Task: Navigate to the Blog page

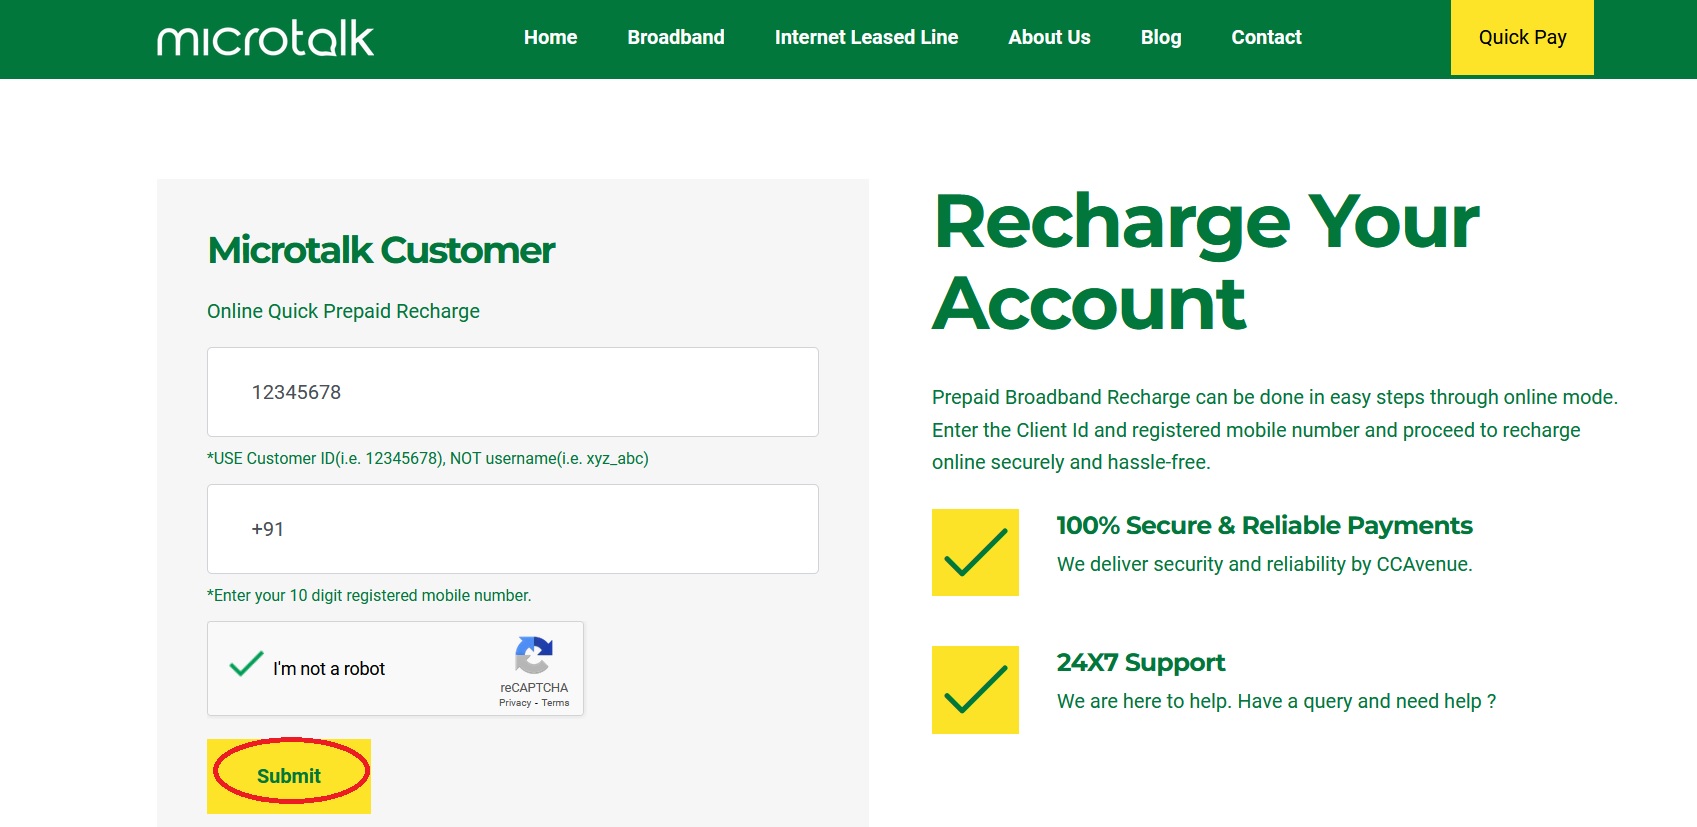Action: (x=1161, y=38)
